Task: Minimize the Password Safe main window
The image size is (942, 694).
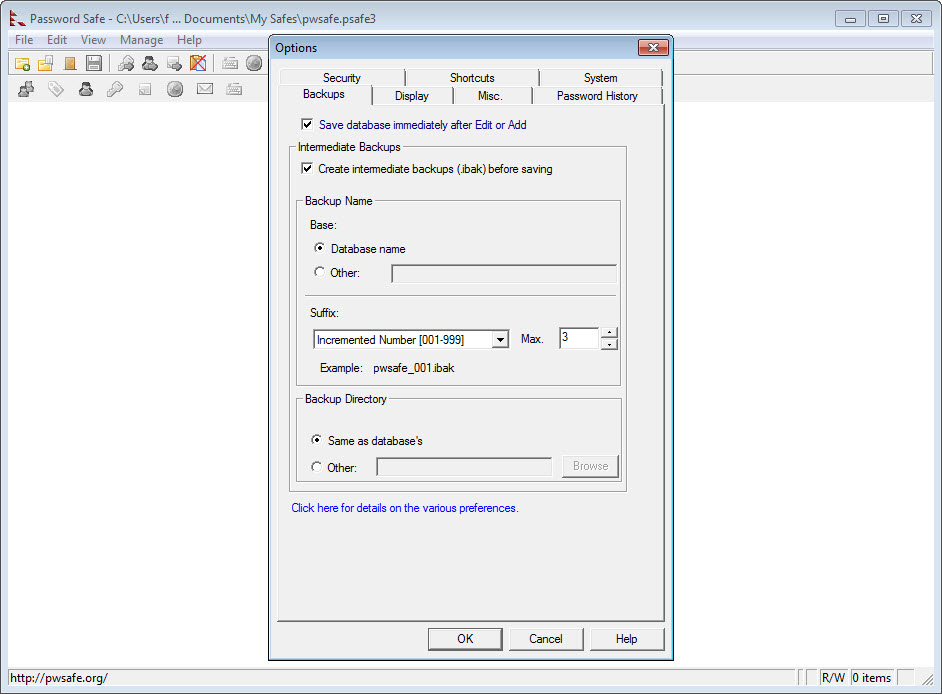Action: (850, 19)
